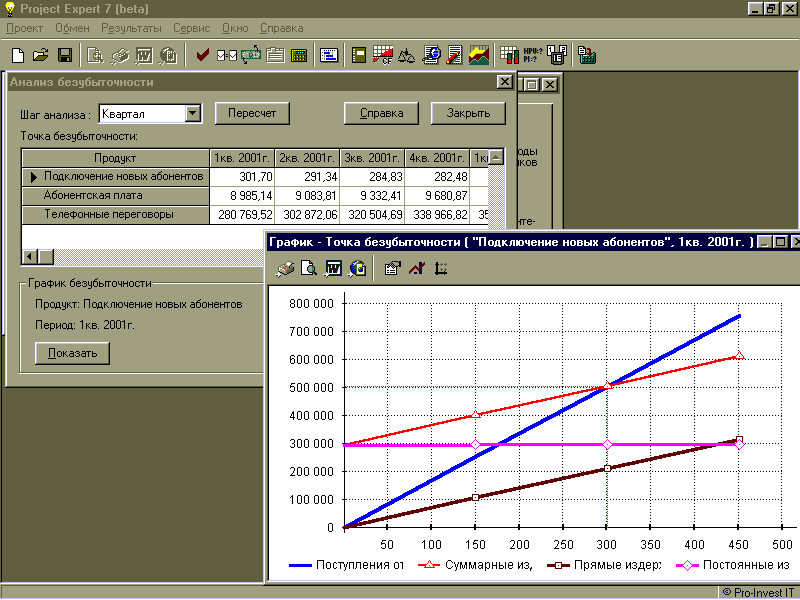Viewport: 800px width, 600px height.
Task: Click the magenta Постоянные legend marker
Action: (x=687, y=565)
